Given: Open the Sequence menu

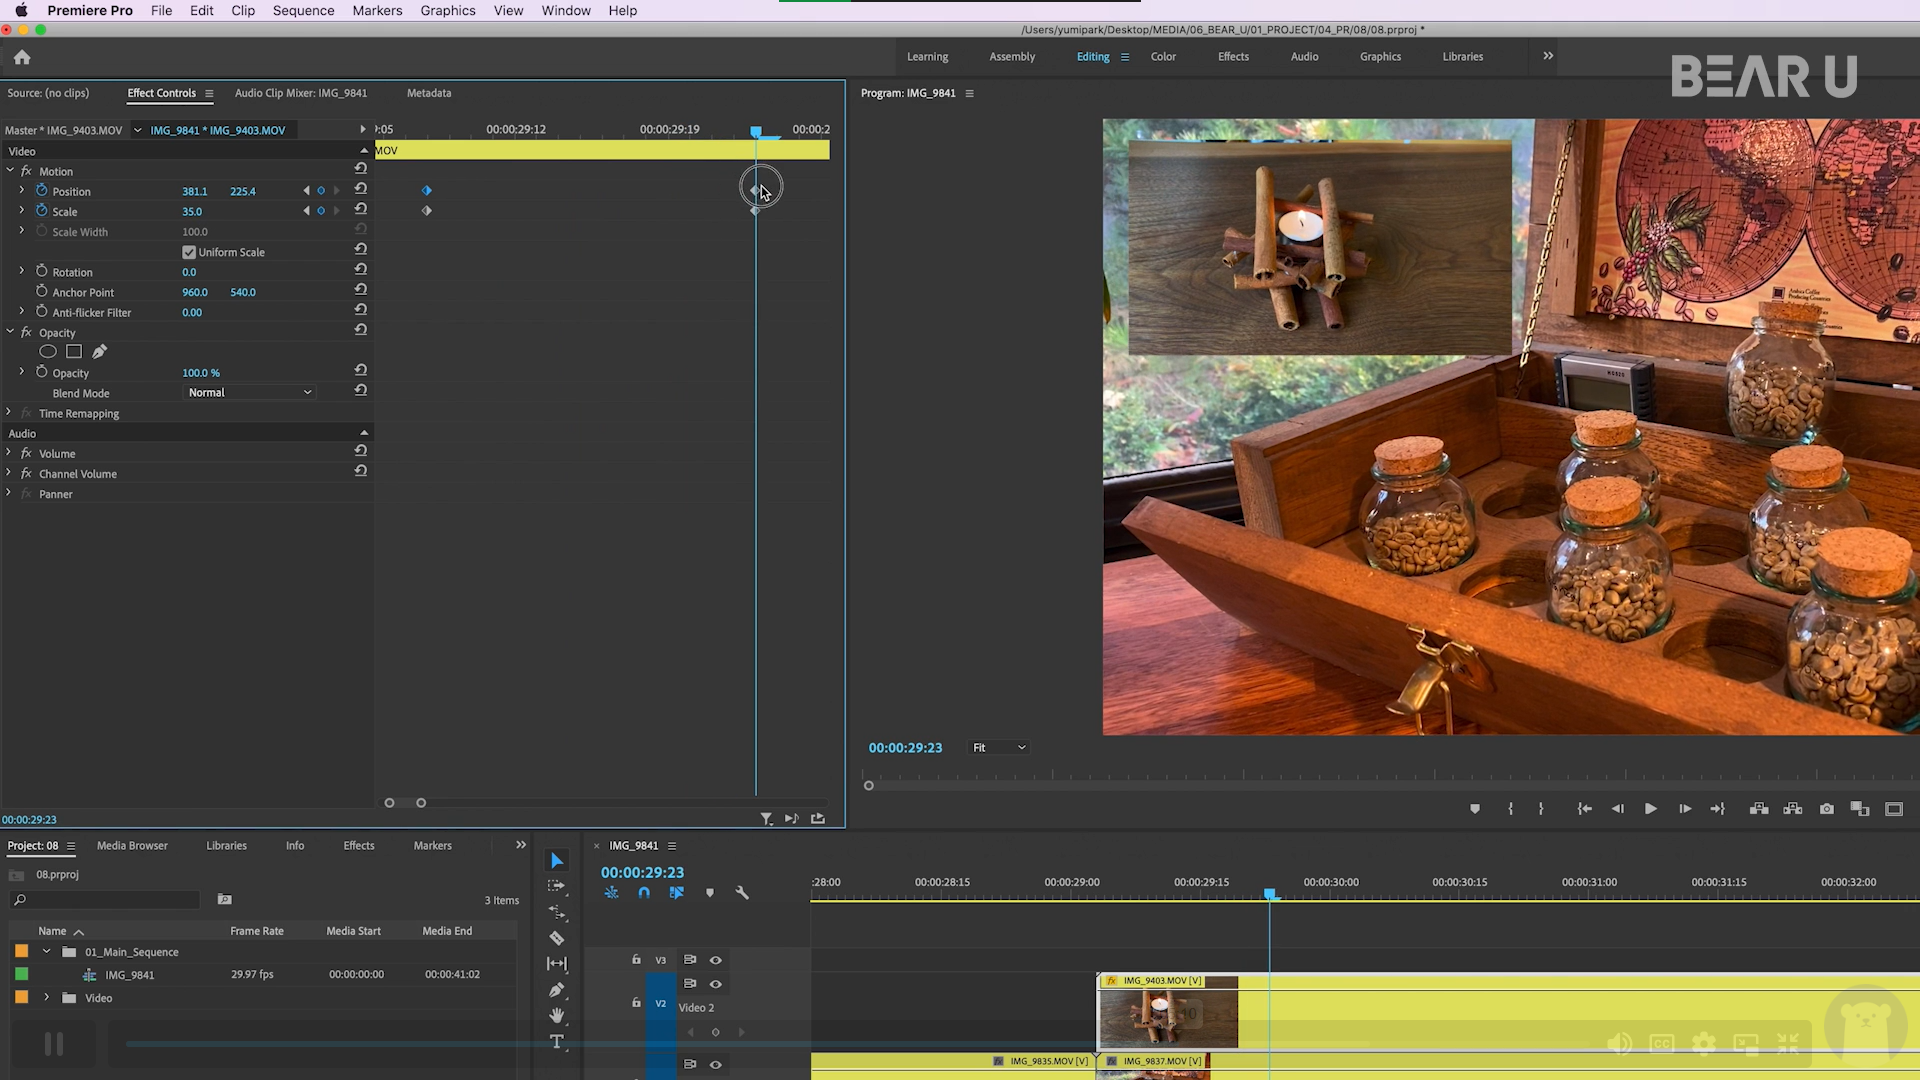Looking at the screenshot, I should (303, 10).
